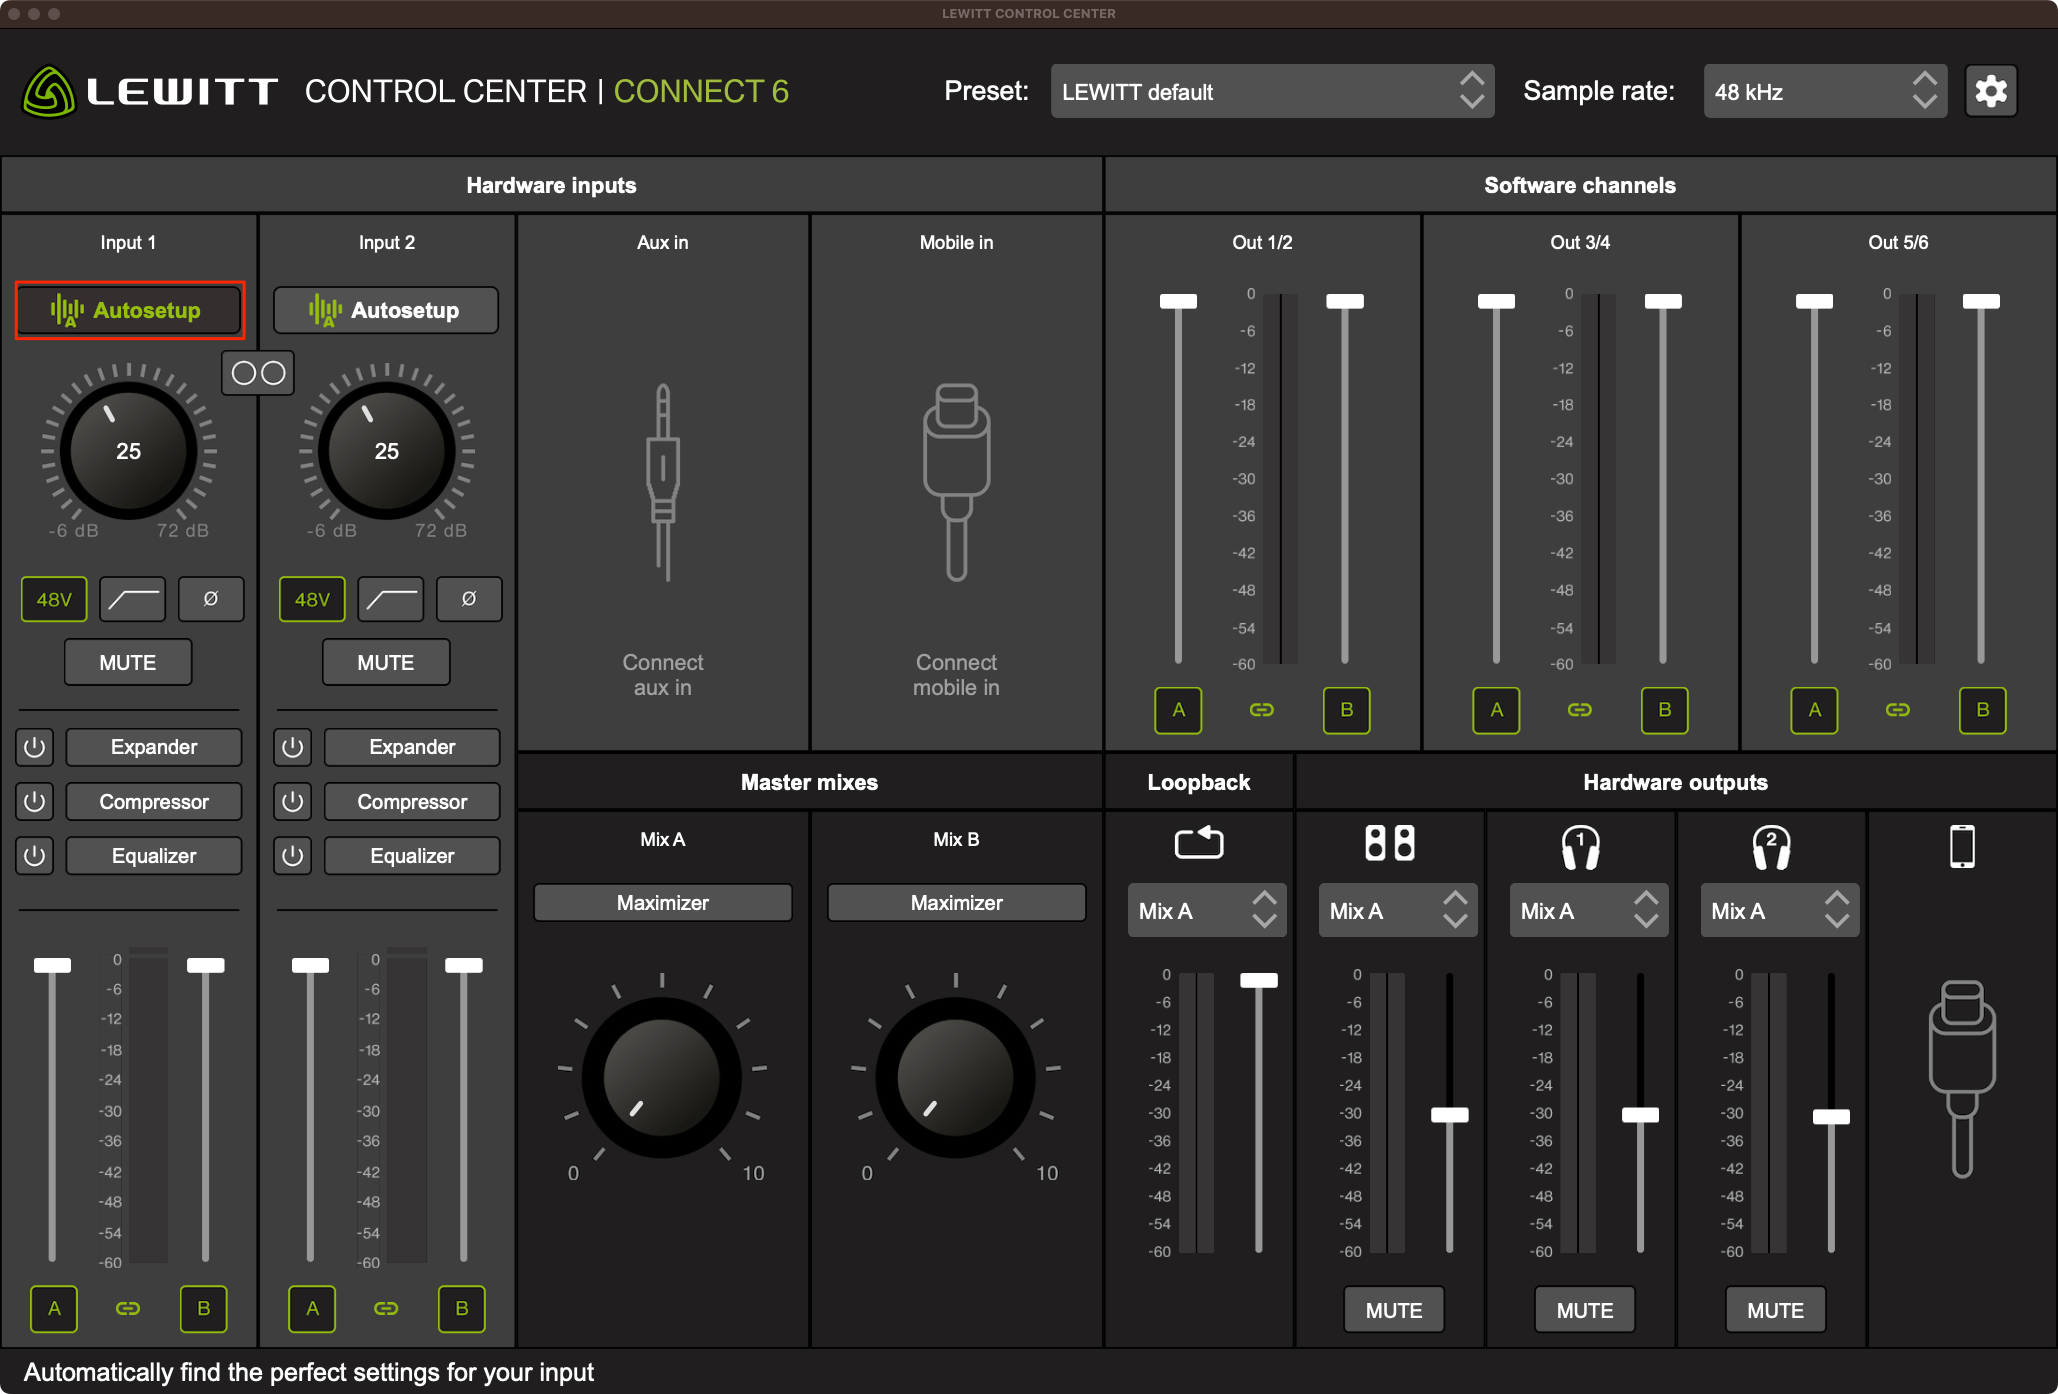The width and height of the screenshot is (2058, 1394).
Task: Click the Mix A master volume knob
Action: tap(662, 1077)
